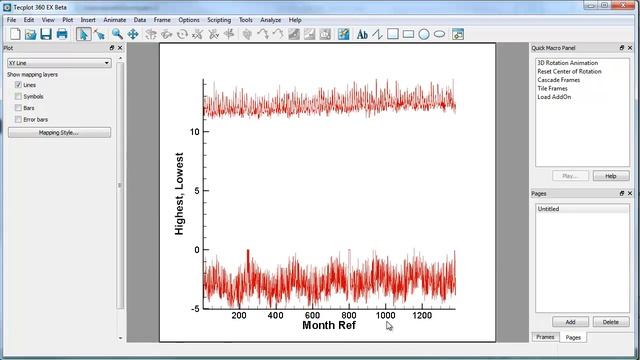Select the Selector arrow tool
Screen dimensions: 640x360
click(x=83, y=34)
